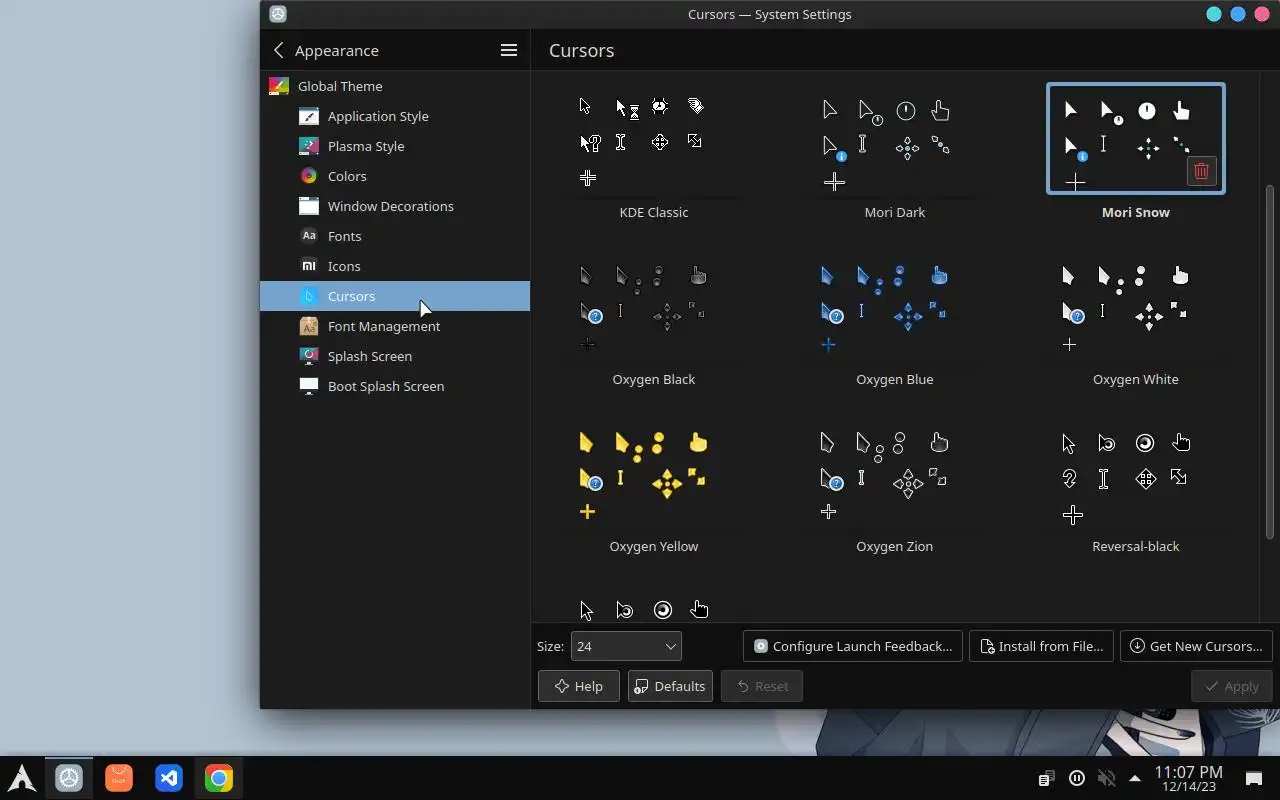
Task: Click the Application Style icon
Action: click(x=309, y=116)
